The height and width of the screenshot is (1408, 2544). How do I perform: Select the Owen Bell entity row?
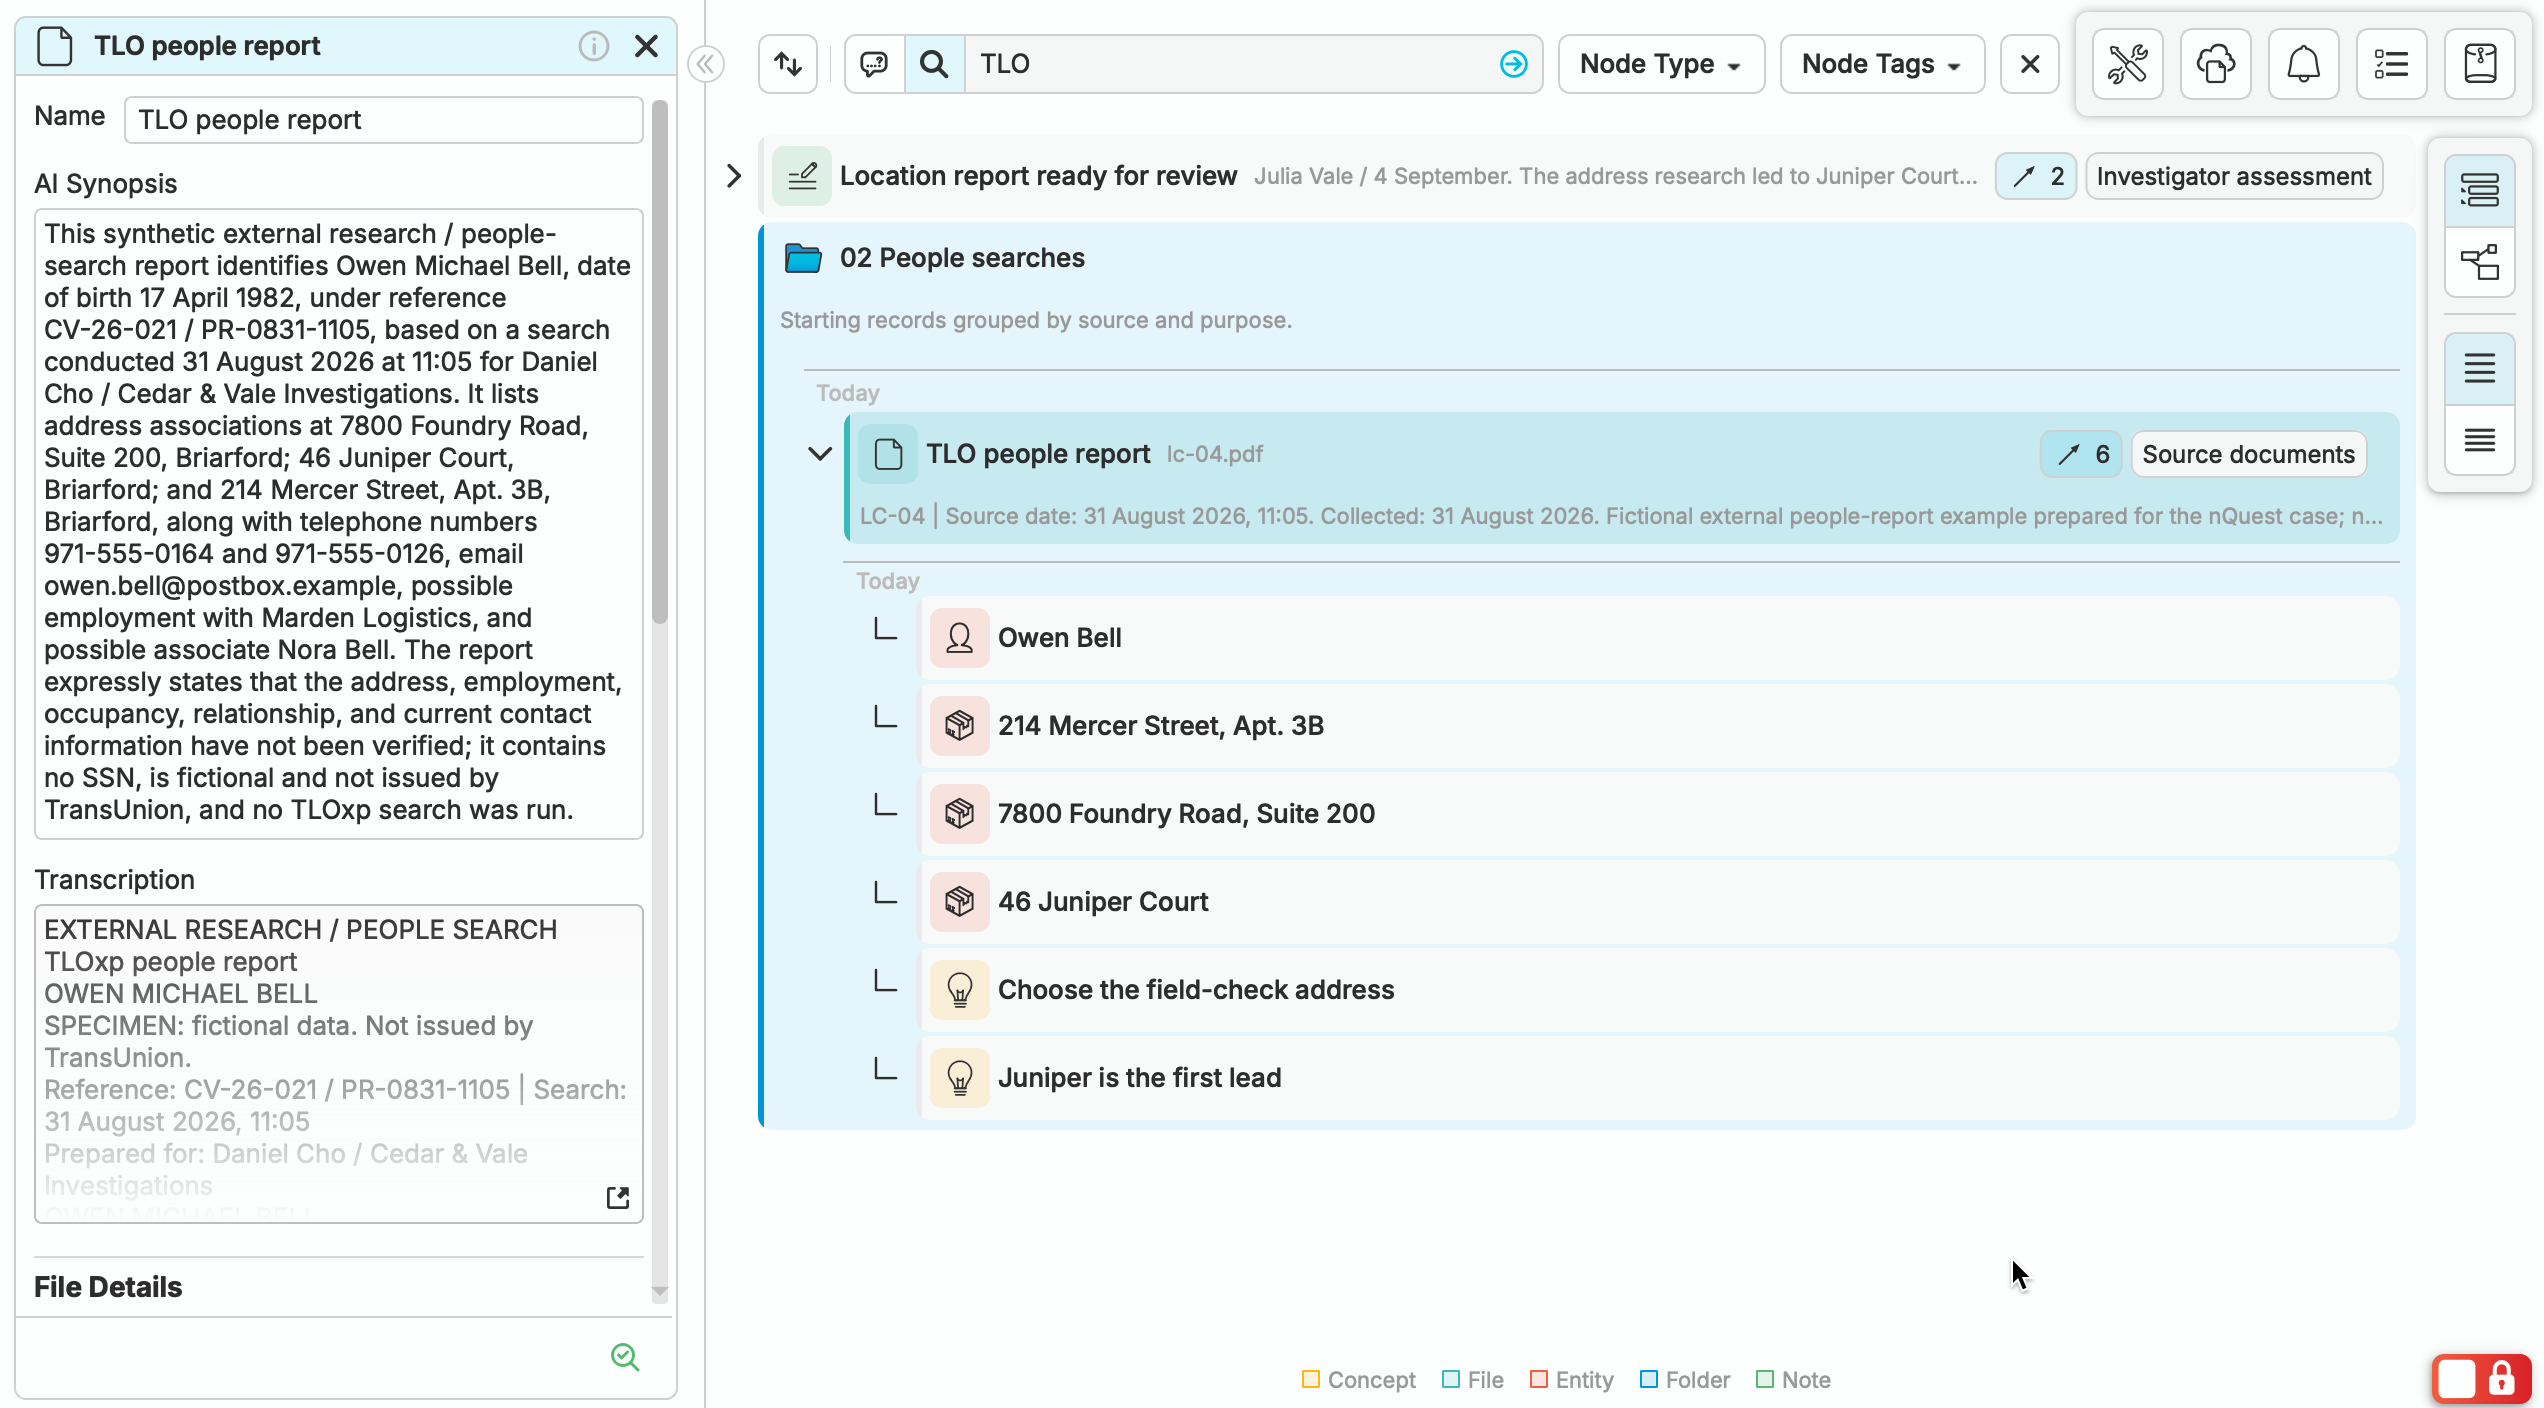pyautogui.click(x=1658, y=638)
